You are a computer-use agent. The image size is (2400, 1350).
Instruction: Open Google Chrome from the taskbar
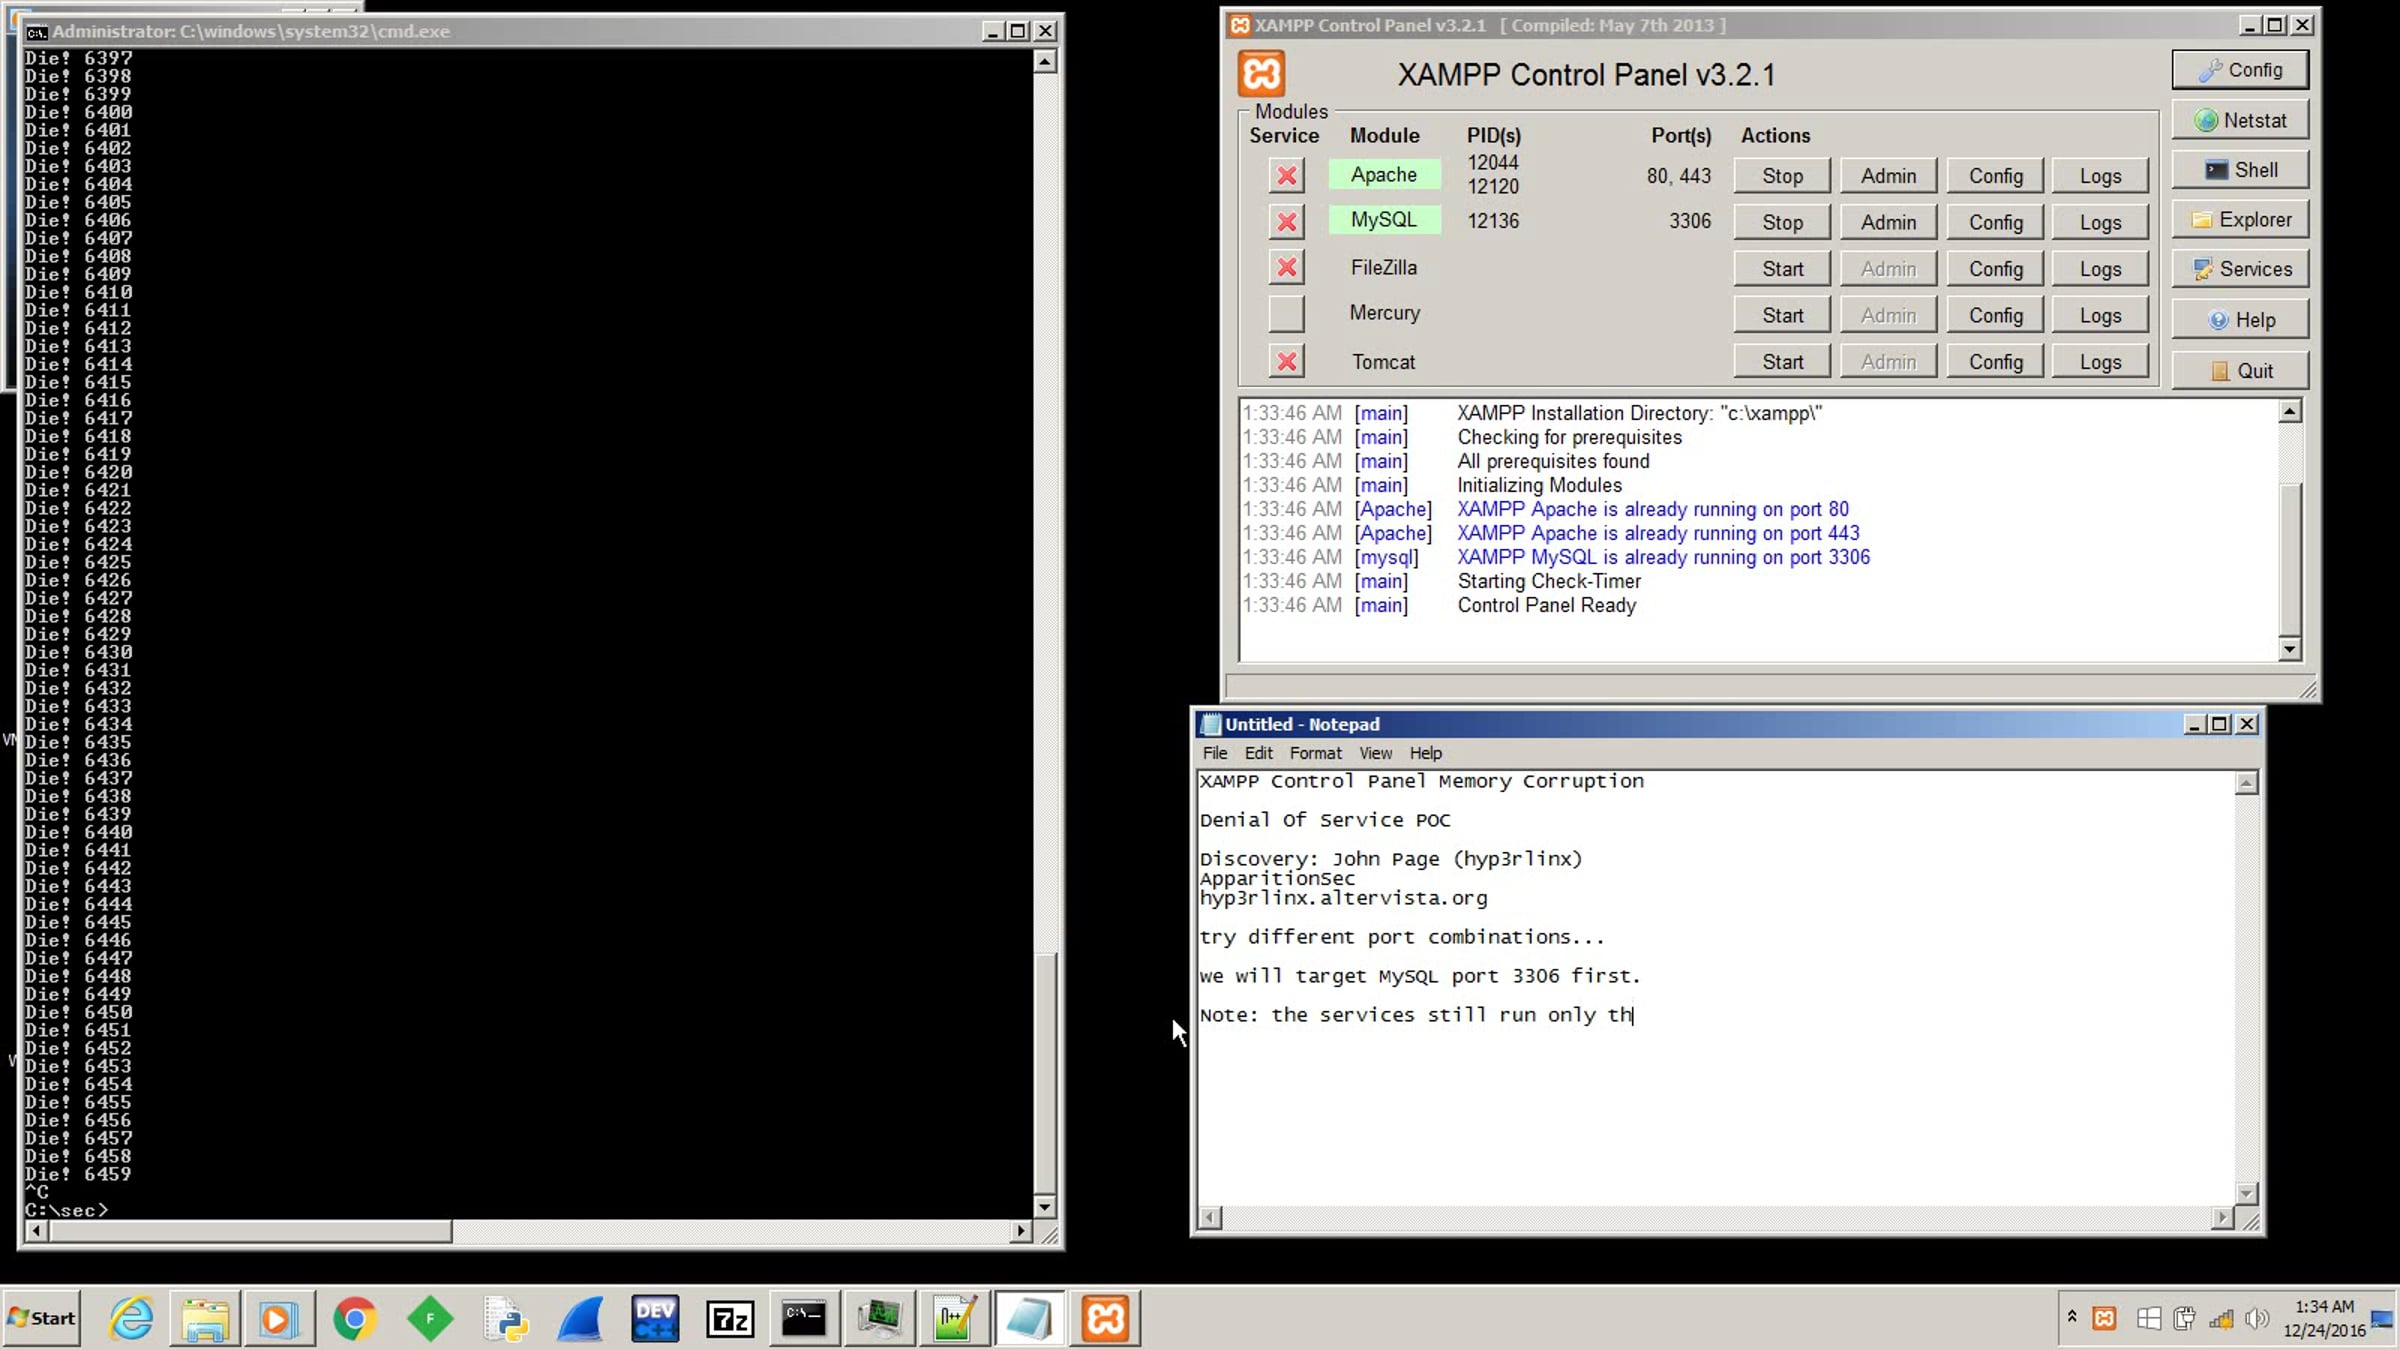point(355,1318)
